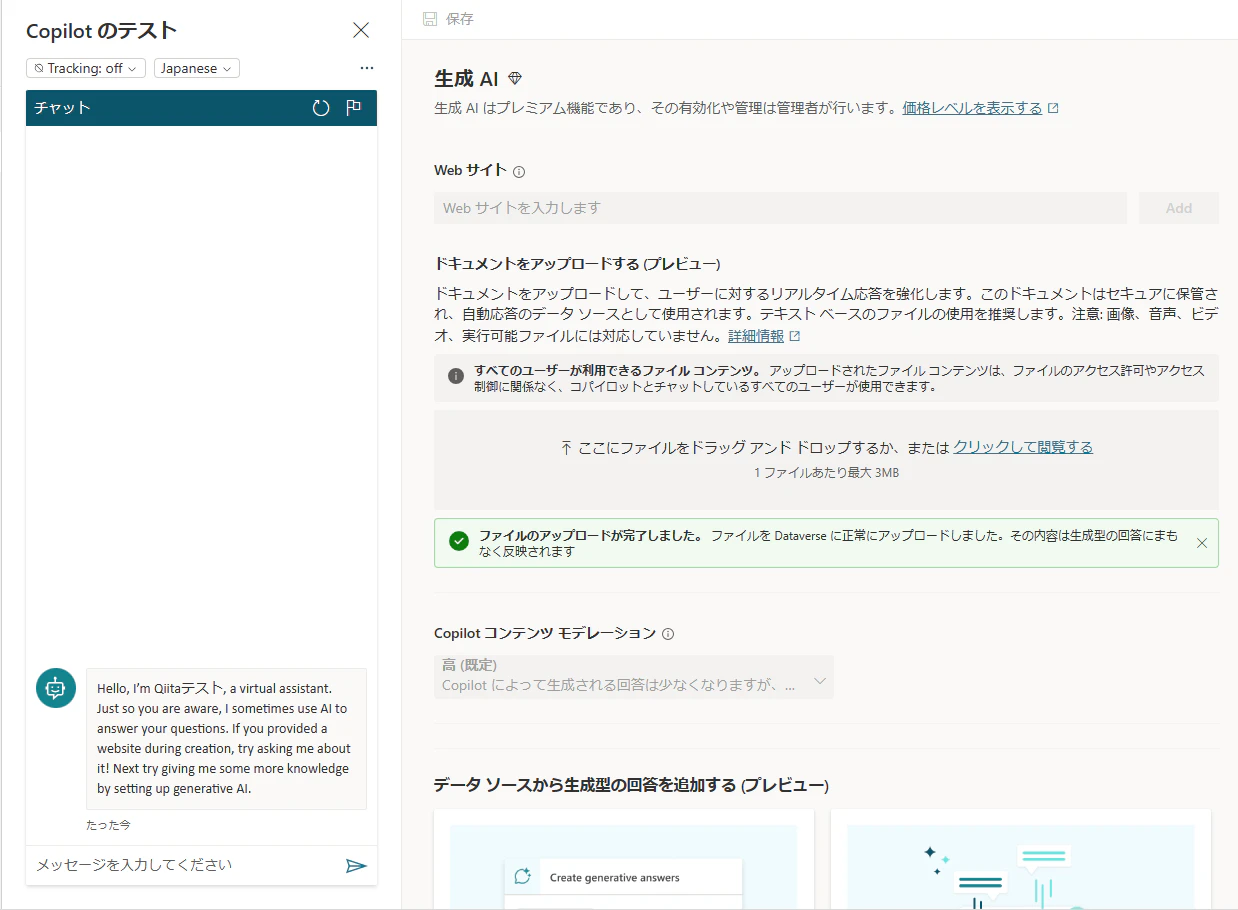This screenshot has height=910, width=1238.
Task: Open the 高 (既定) moderation dropdown
Action: pos(634,677)
